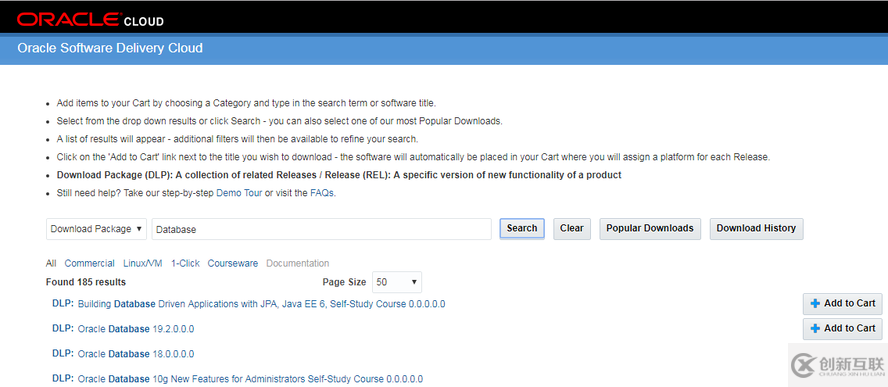This screenshot has width=888, height=387.
Task: Open Building Database Driven Applications course link
Action: (261, 304)
